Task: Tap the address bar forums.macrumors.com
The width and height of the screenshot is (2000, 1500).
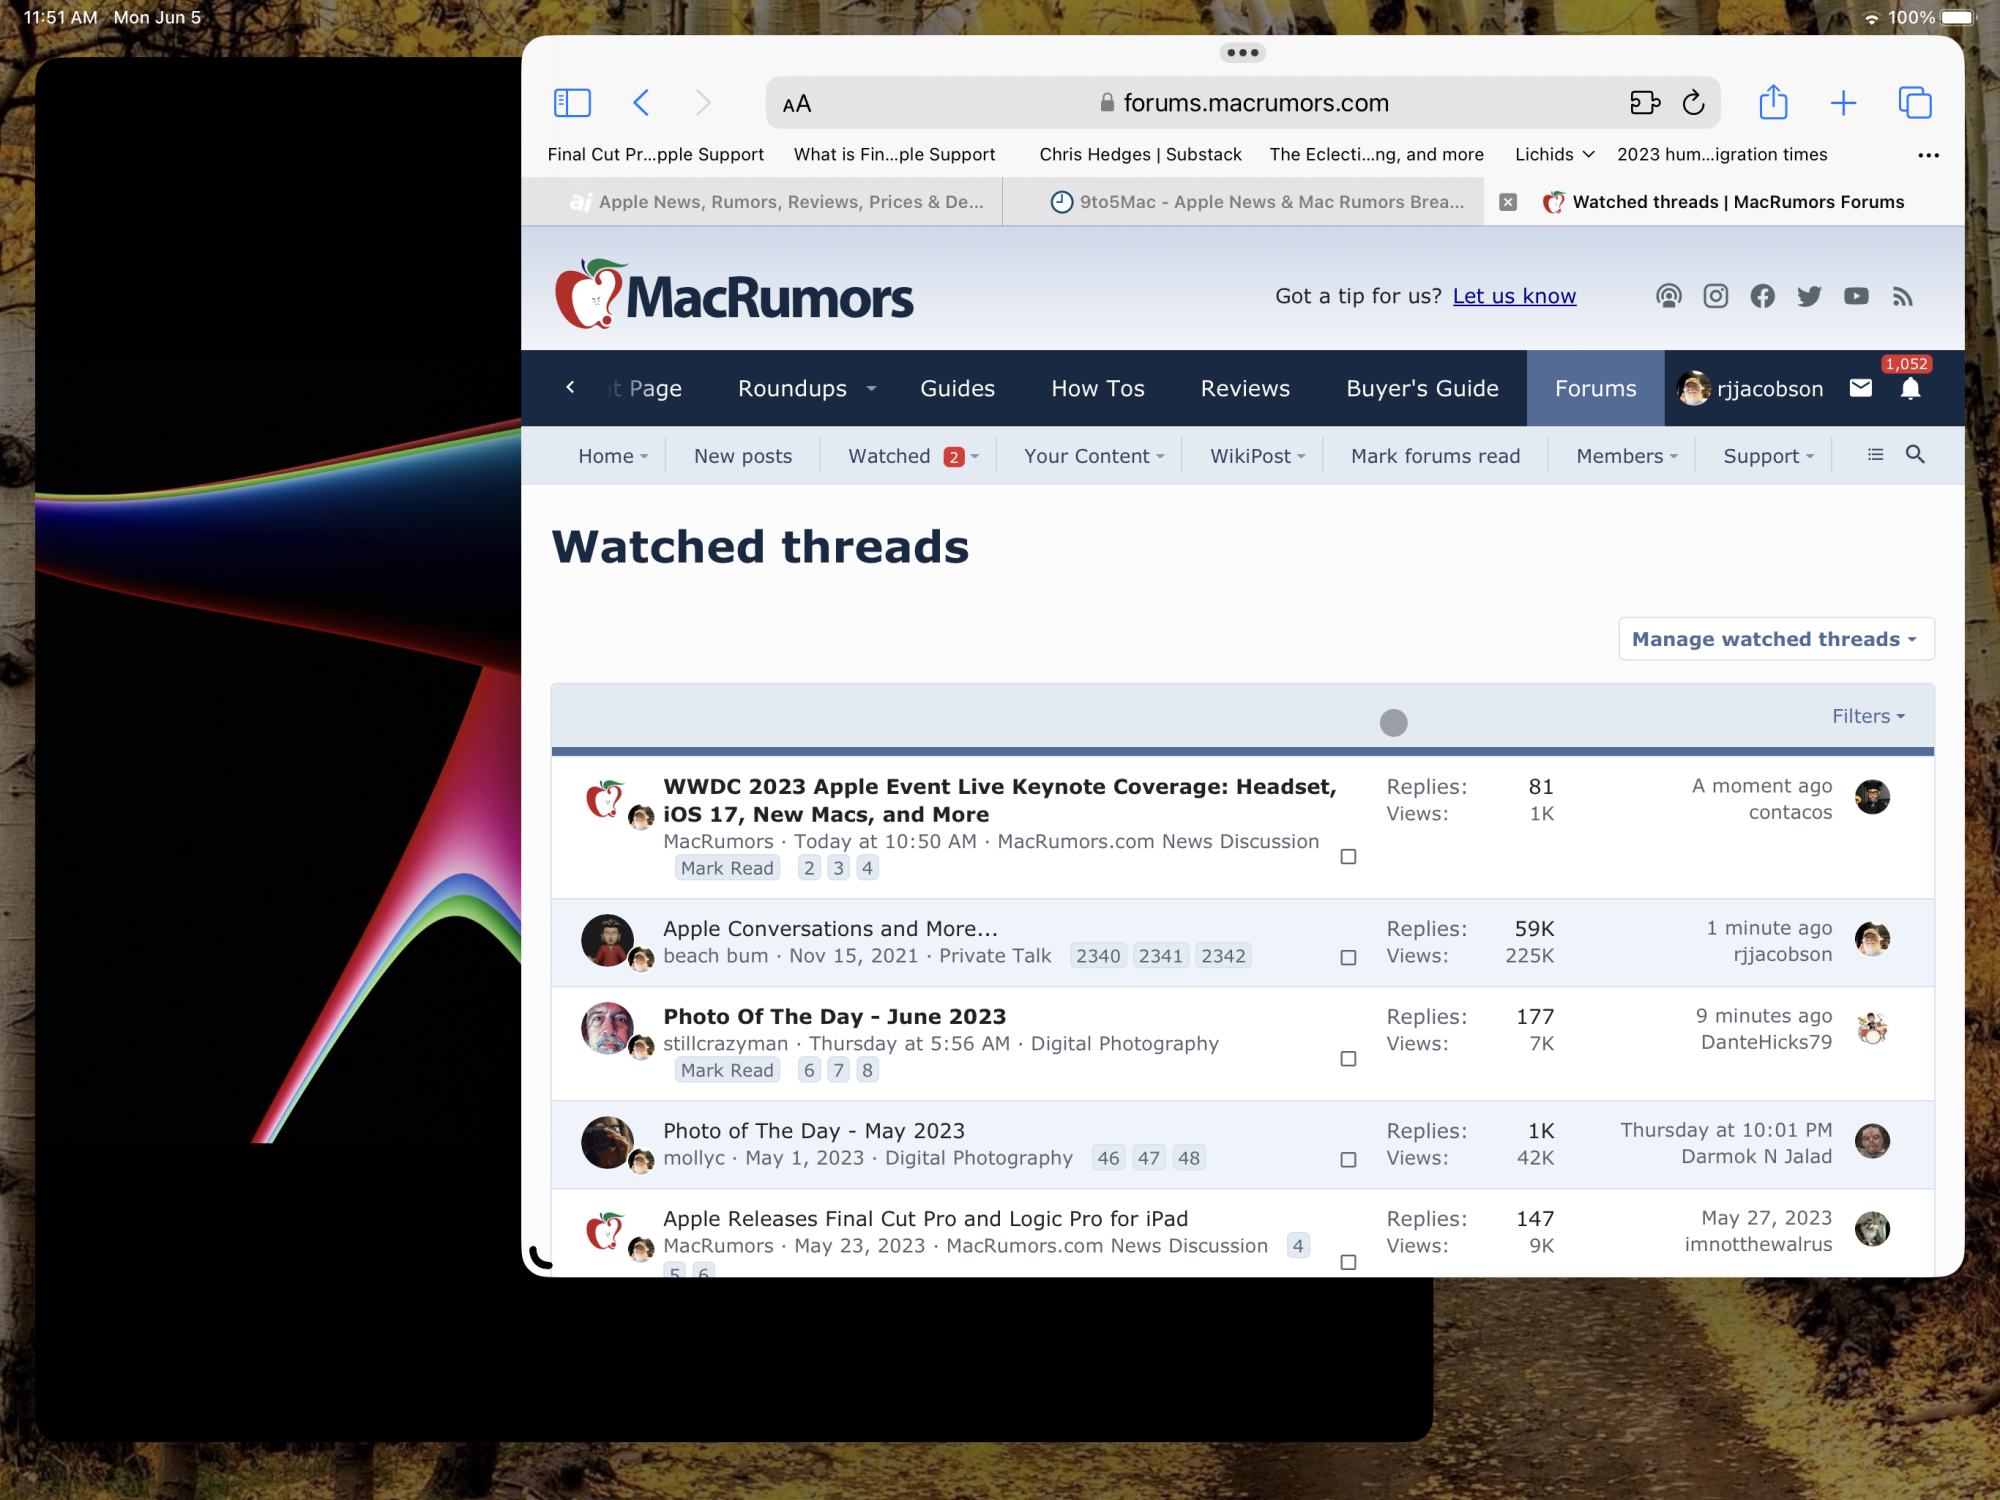Action: [1242, 103]
